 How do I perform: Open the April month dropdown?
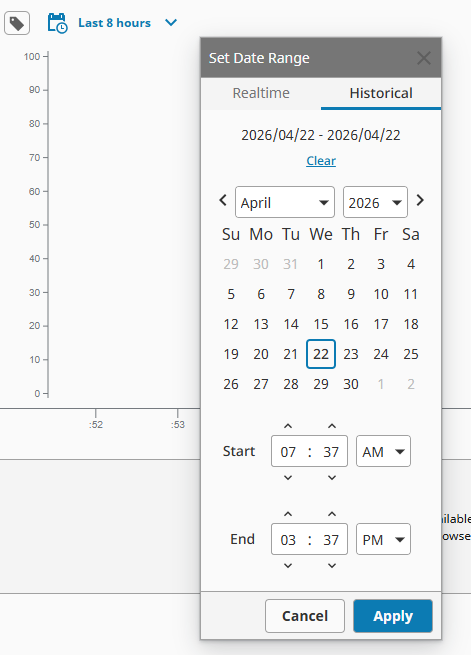(285, 202)
